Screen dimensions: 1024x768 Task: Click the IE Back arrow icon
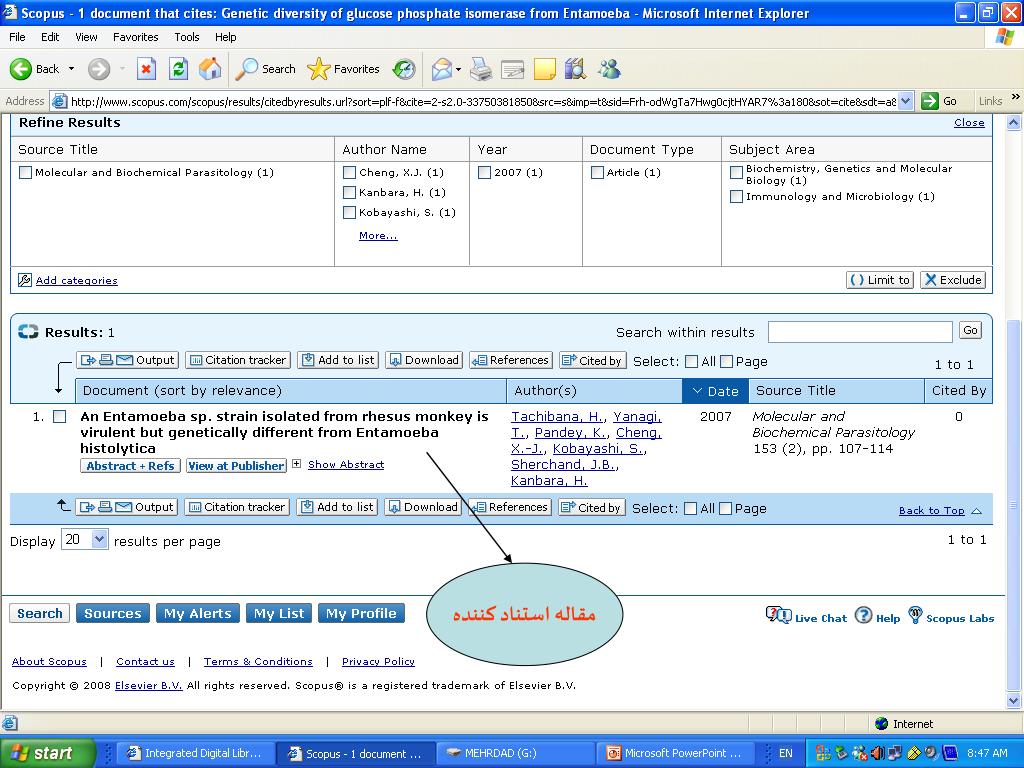20,69
